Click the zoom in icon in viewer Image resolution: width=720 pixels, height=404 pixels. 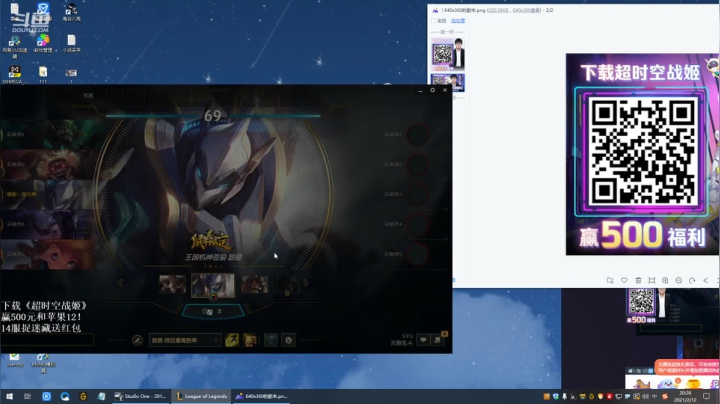[665, 281]
